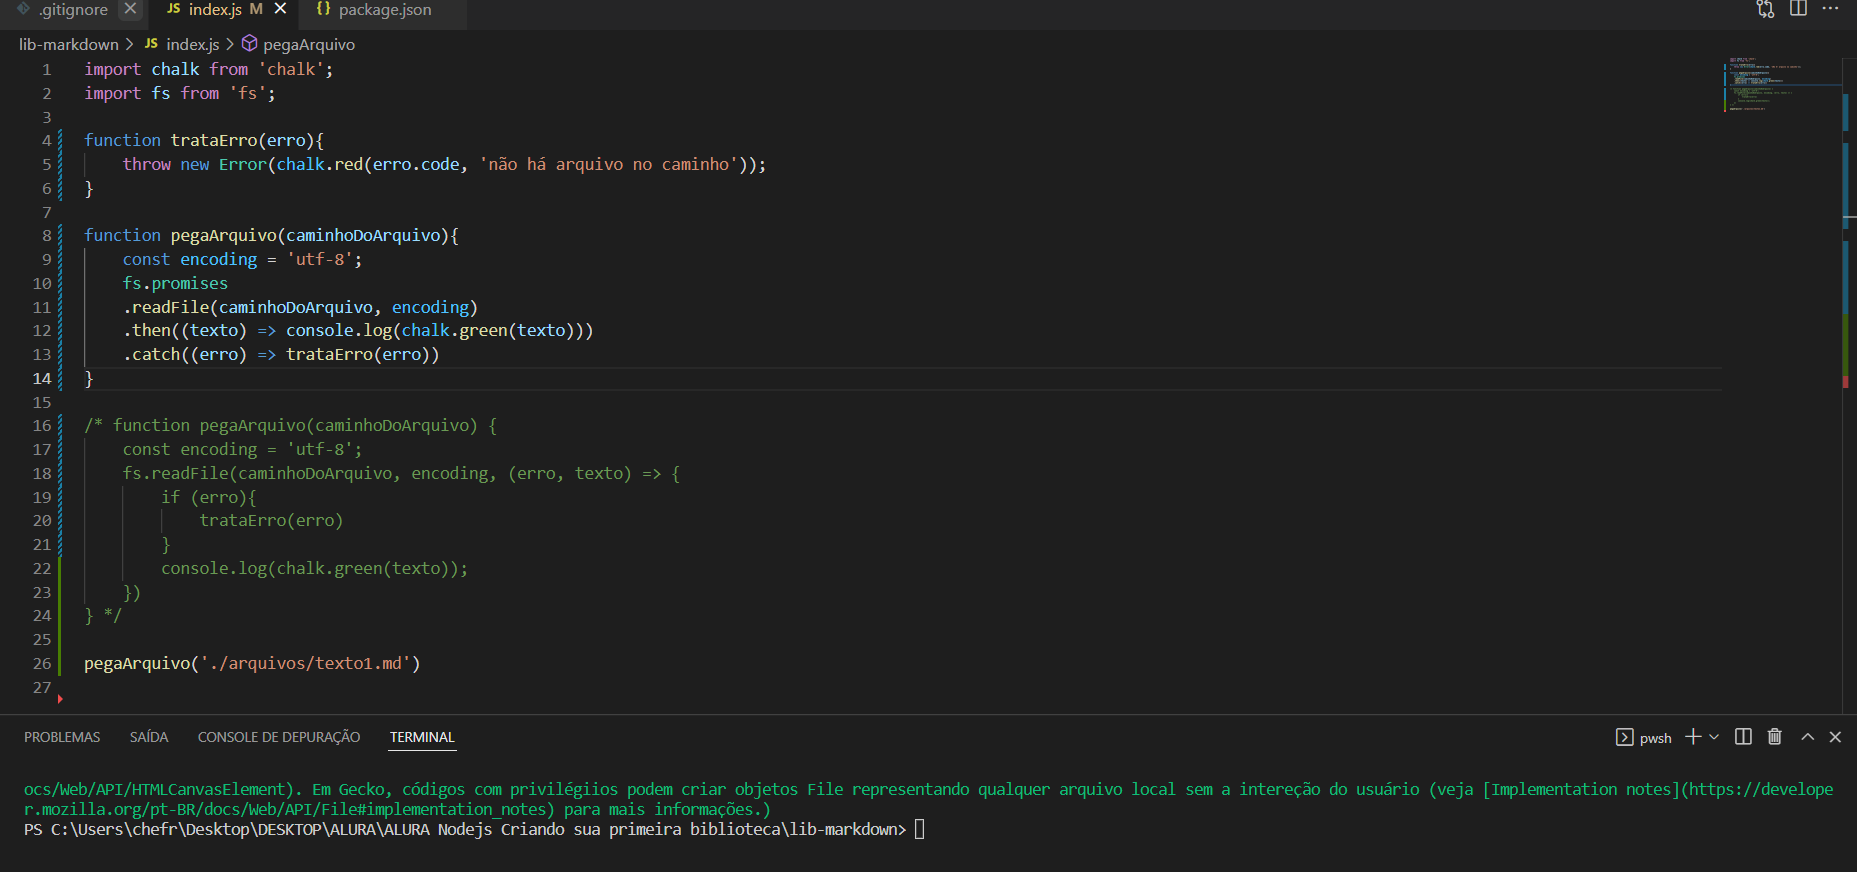Viewport: 1857px width, 872px height.
Task: Open the CONSOLE DE DEPURAÇÃO panel tab
Action: tap(279, 737)
